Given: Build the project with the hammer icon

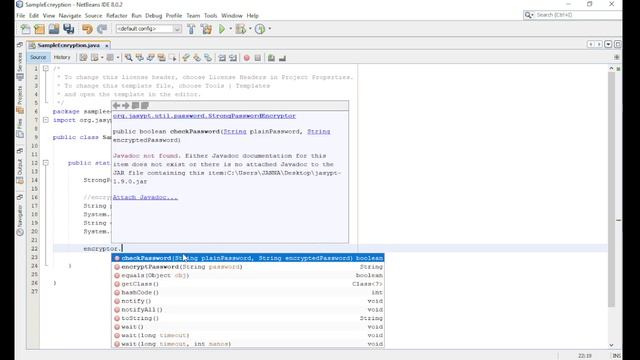Looking at the screenshot, I should [x=191, y=29].
